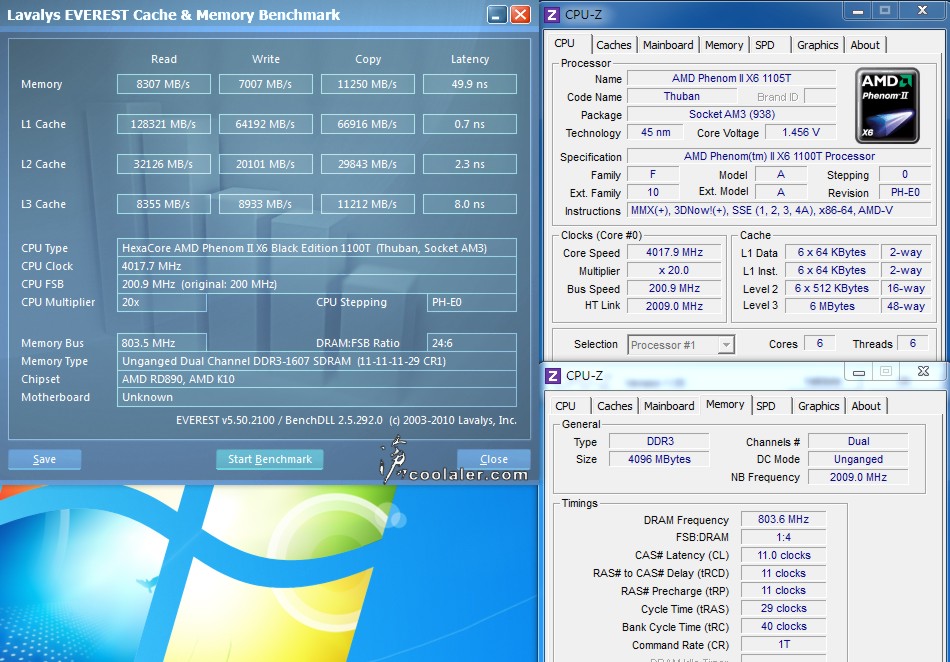Click the Memory Type field showing DDR3-1607 SDRAM

[317, 361]
